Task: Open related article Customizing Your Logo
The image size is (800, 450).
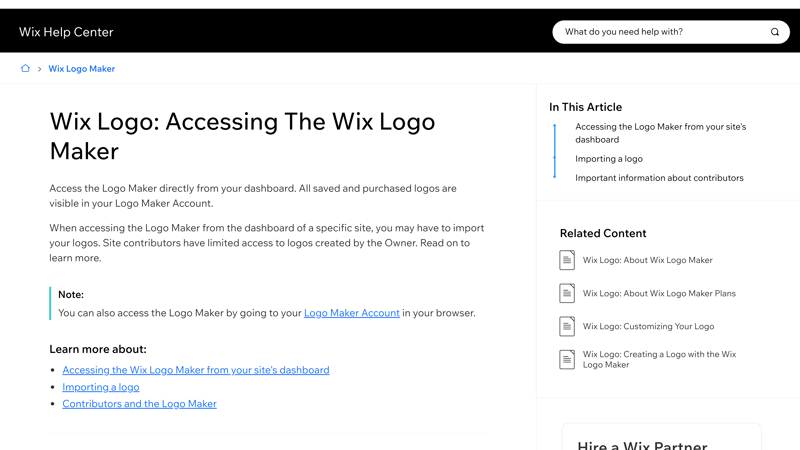Action: click(x=648, y=326)
